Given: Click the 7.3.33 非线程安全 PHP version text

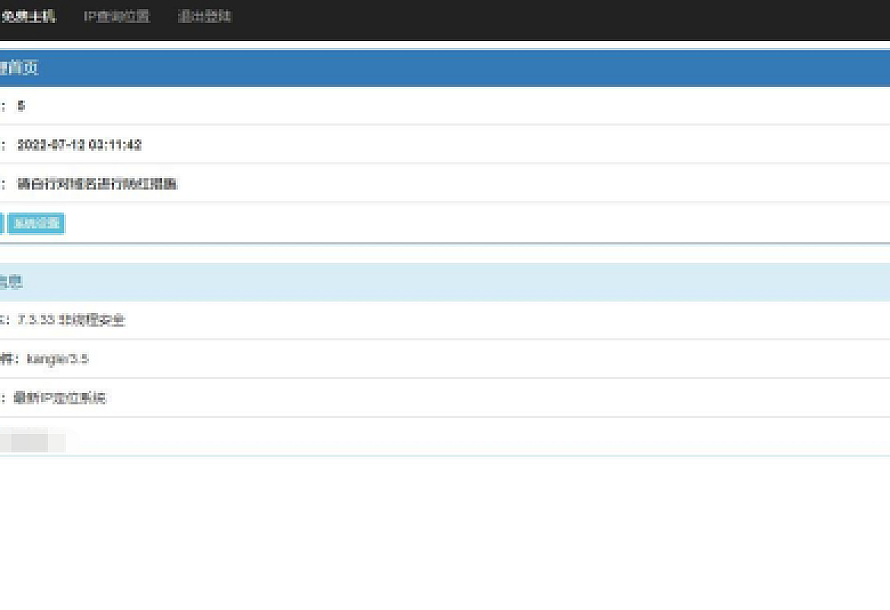Looking at the screenshot, I should coord(71,320).
